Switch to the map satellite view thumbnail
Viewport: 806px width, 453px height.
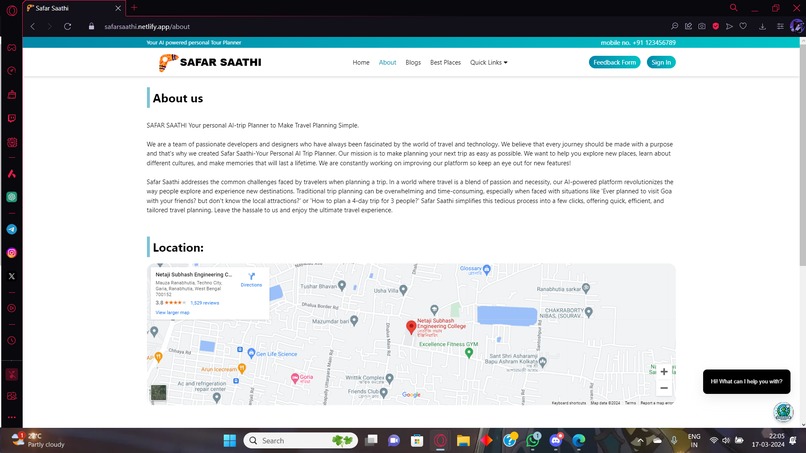coord(158,393)
